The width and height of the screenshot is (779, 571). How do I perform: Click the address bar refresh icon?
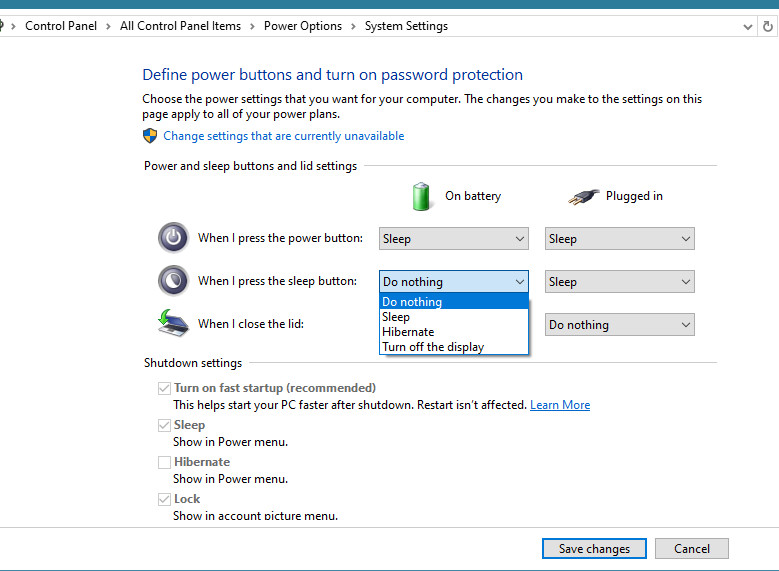768,26
